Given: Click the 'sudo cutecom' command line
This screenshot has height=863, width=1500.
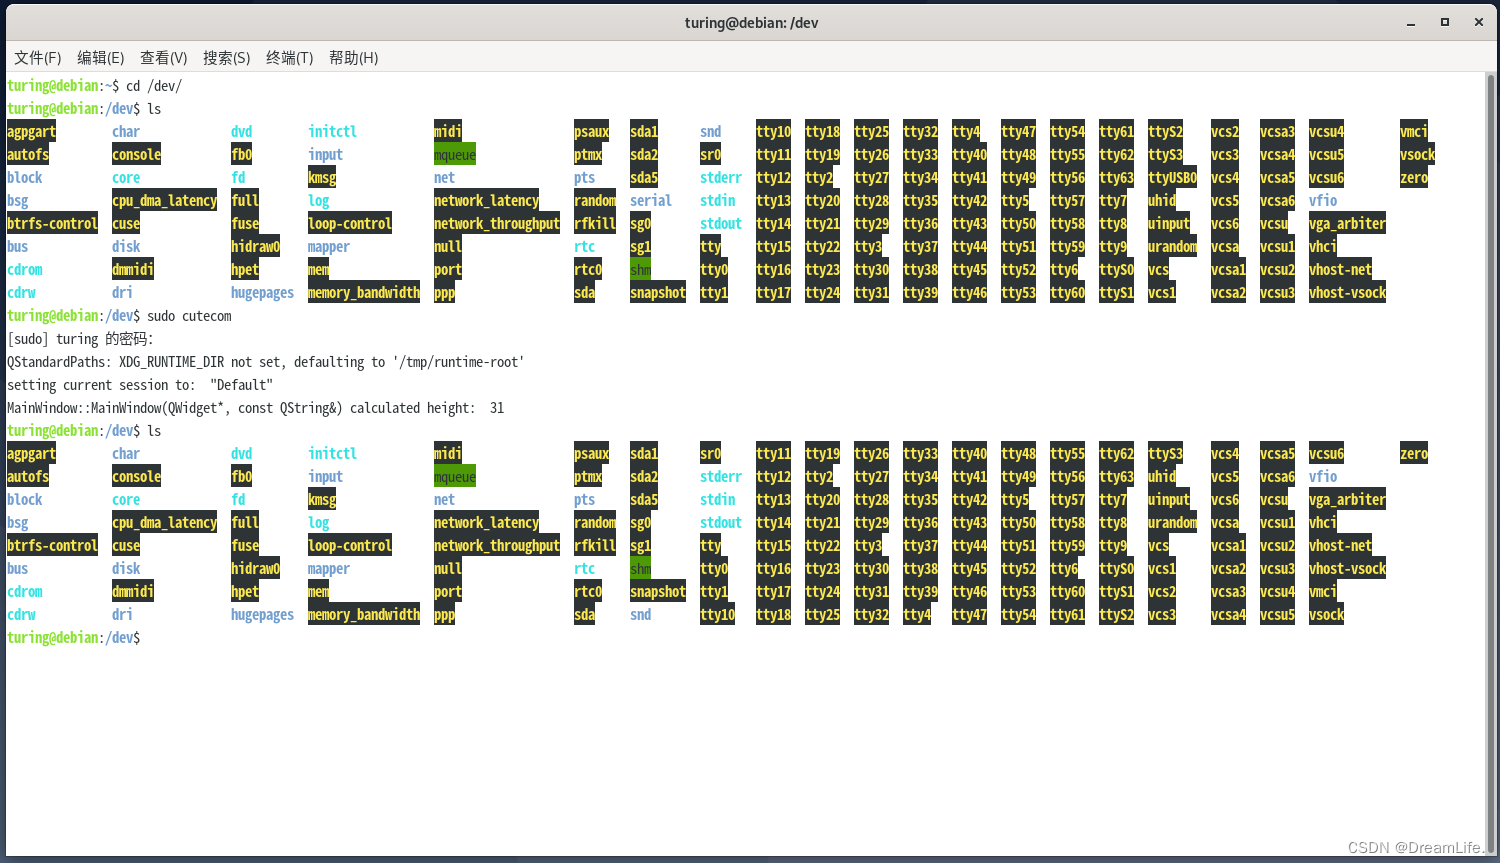Looking at the screenshot, I should tap(119, 316).
